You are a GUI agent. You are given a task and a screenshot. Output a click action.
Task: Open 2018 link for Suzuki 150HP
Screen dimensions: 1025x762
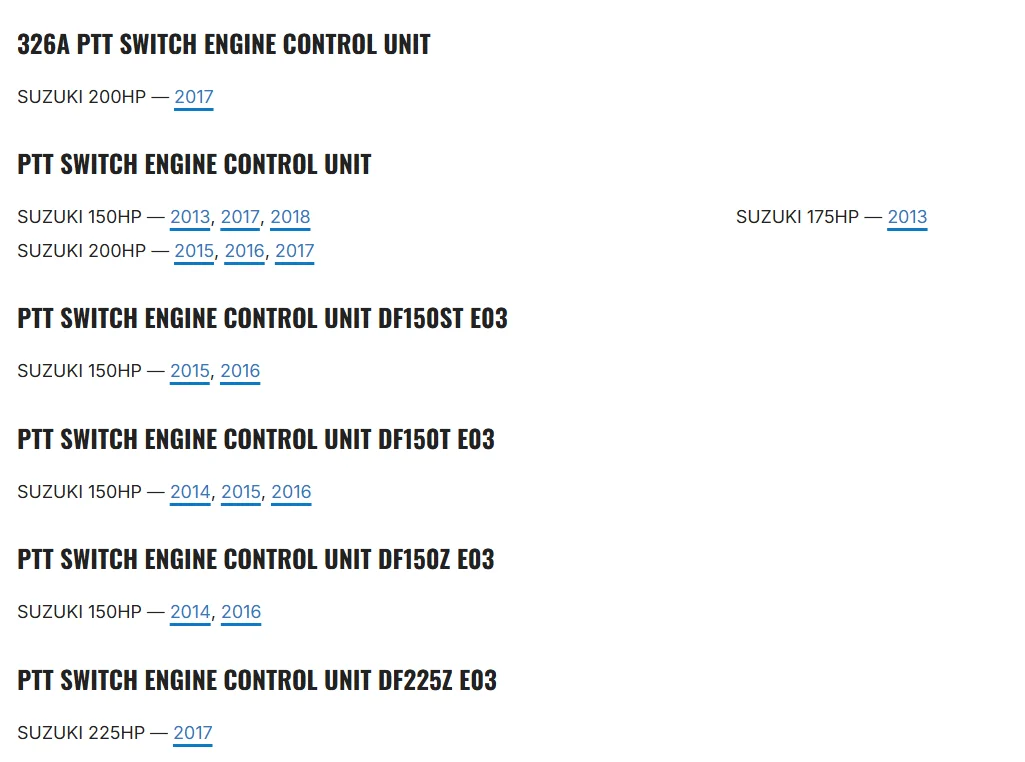tap(290, 217)
